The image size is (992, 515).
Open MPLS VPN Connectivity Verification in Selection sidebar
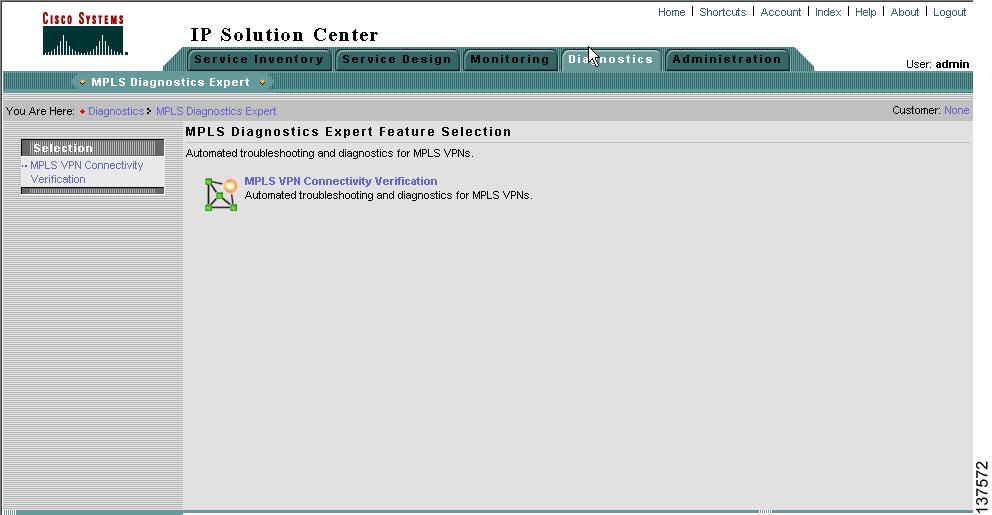pos(87,172)
